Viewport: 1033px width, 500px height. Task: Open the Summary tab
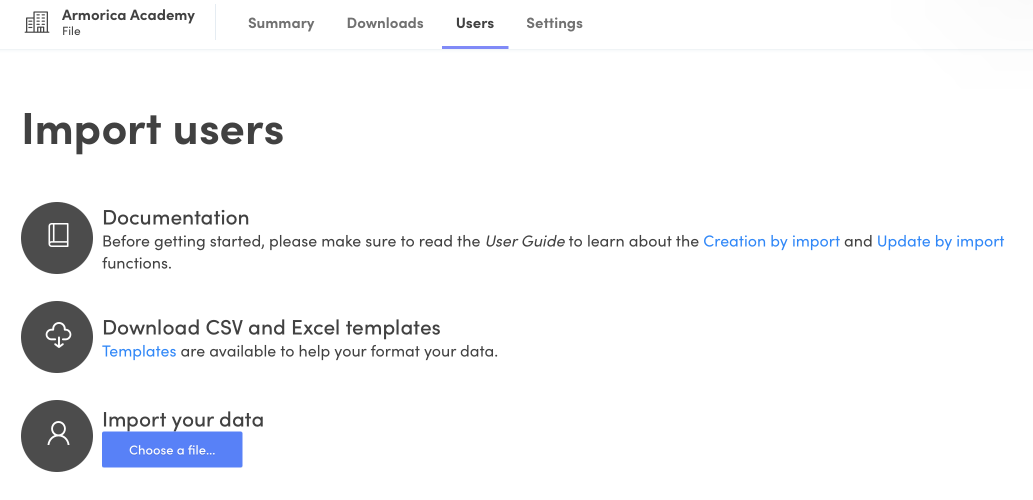[281, 23]
